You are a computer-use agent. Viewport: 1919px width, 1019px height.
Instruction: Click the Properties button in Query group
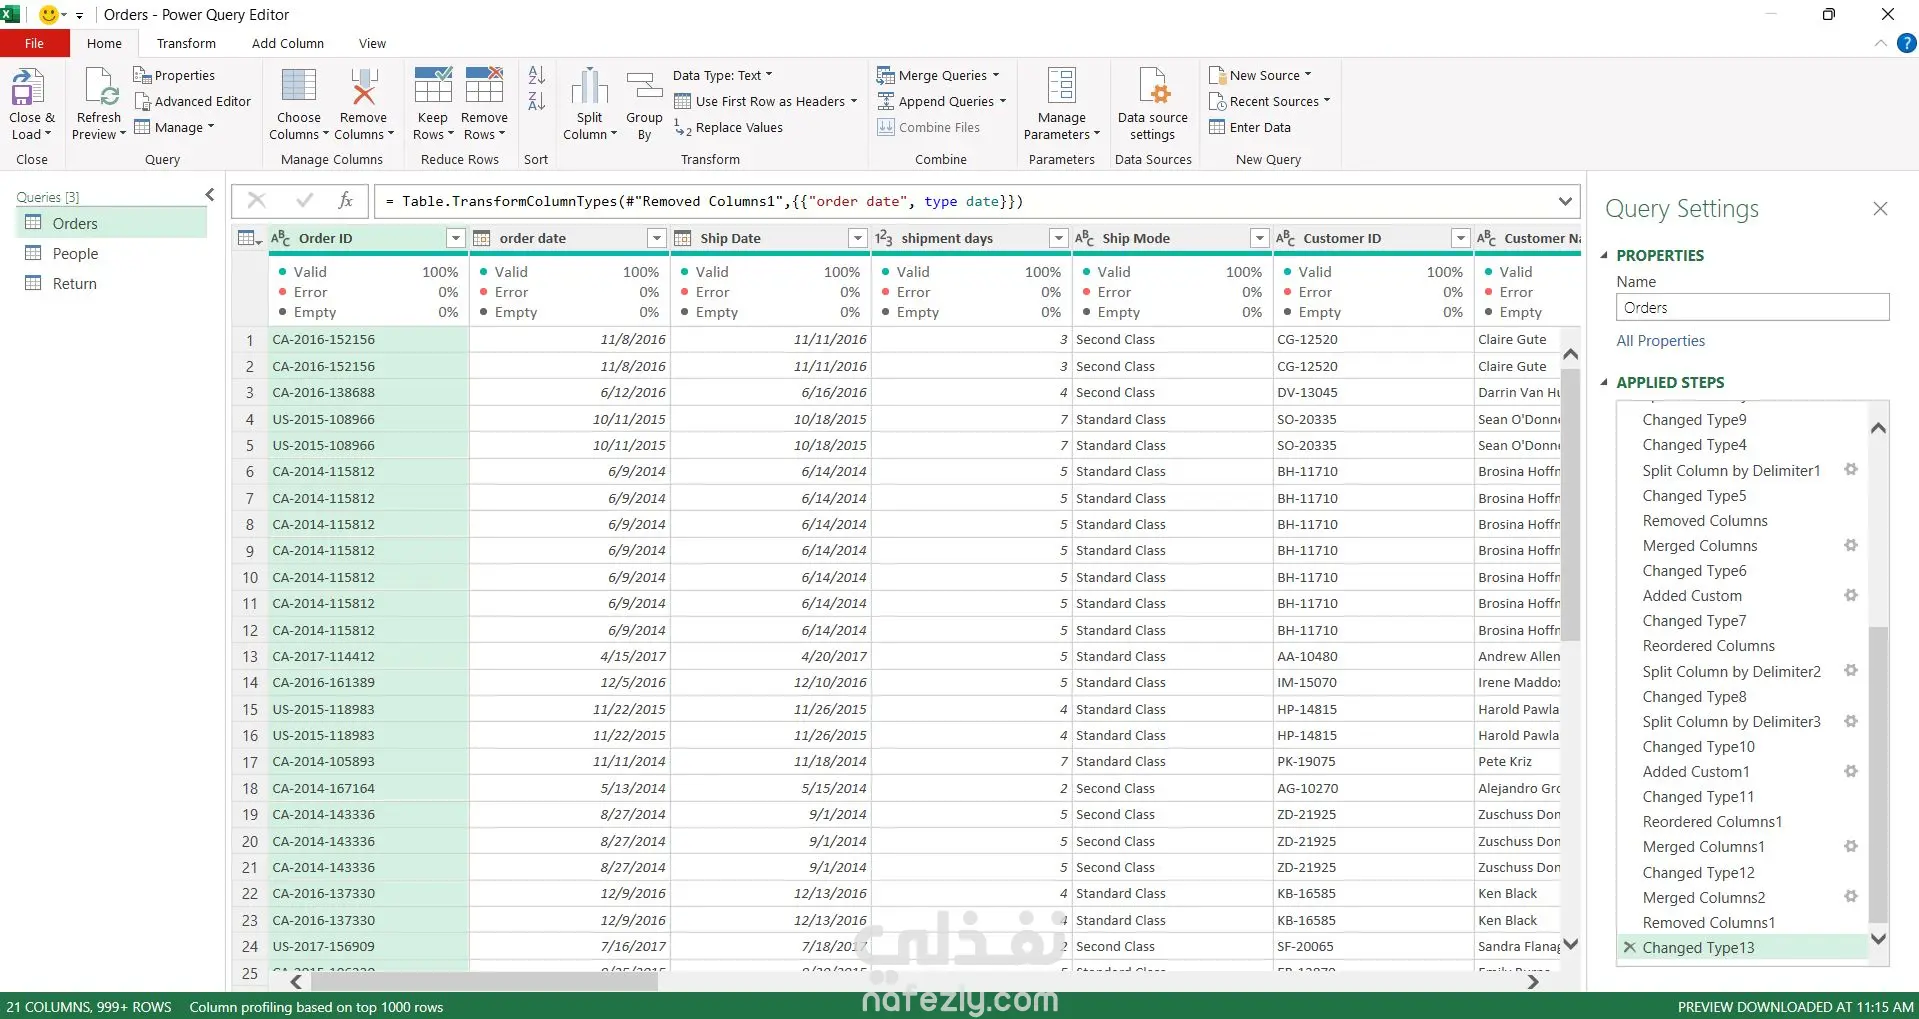click(174, 75)
